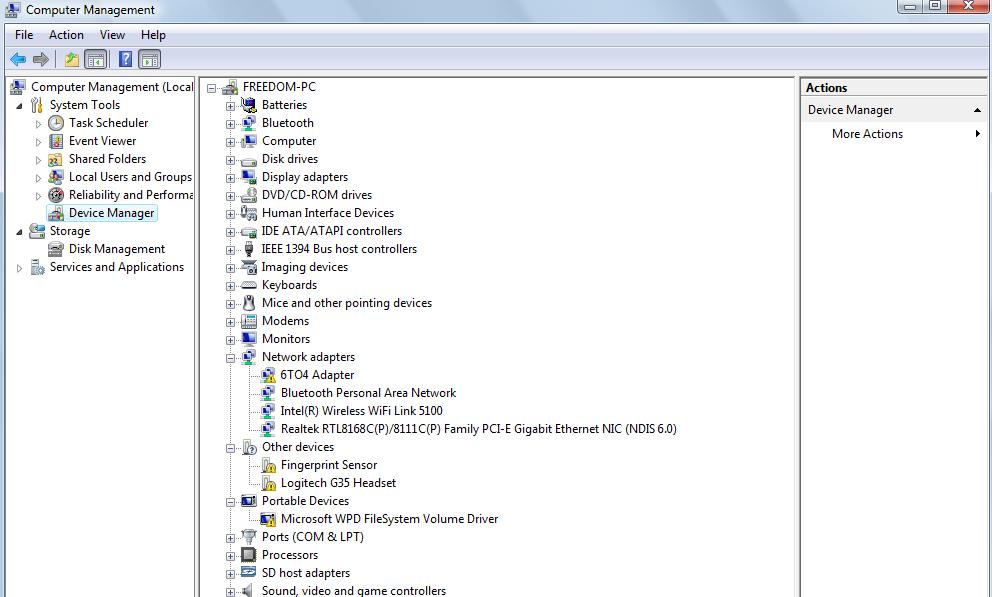Click the Processors category icon
The width and height of the screenshot is (992, 597).
pyautogui.click(x=249, y=555)
